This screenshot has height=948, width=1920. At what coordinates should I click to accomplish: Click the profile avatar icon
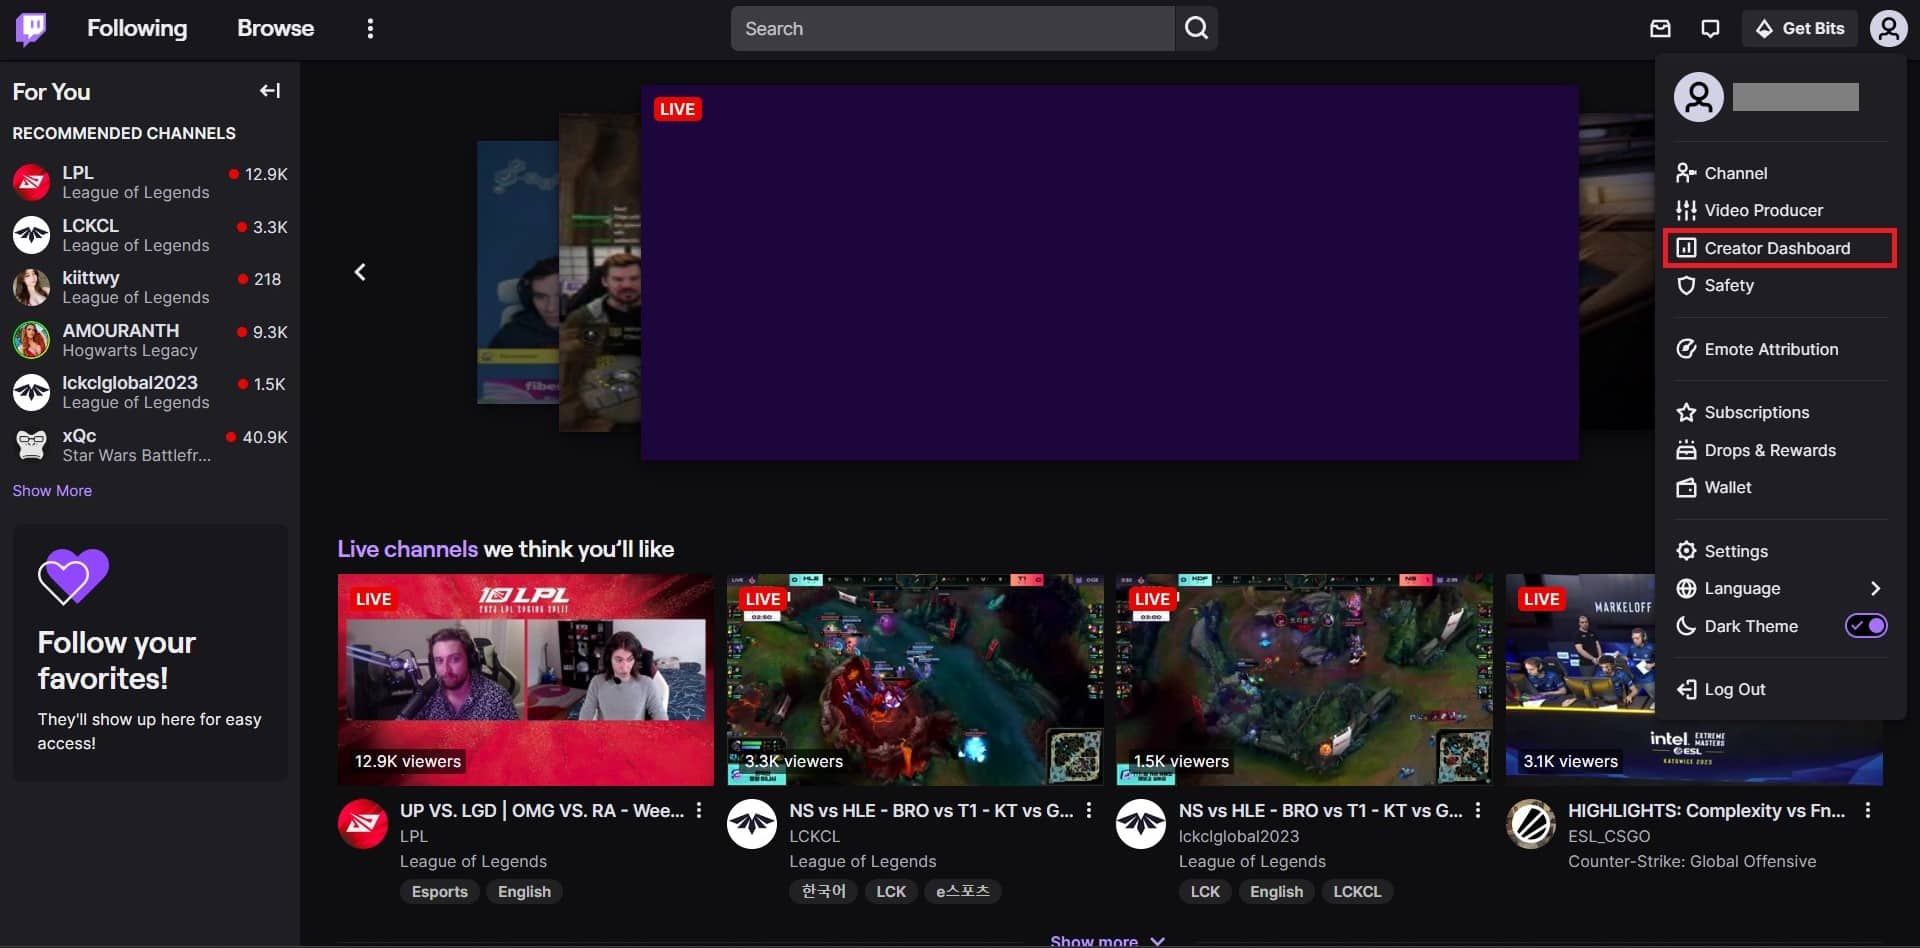point(1888,28)
